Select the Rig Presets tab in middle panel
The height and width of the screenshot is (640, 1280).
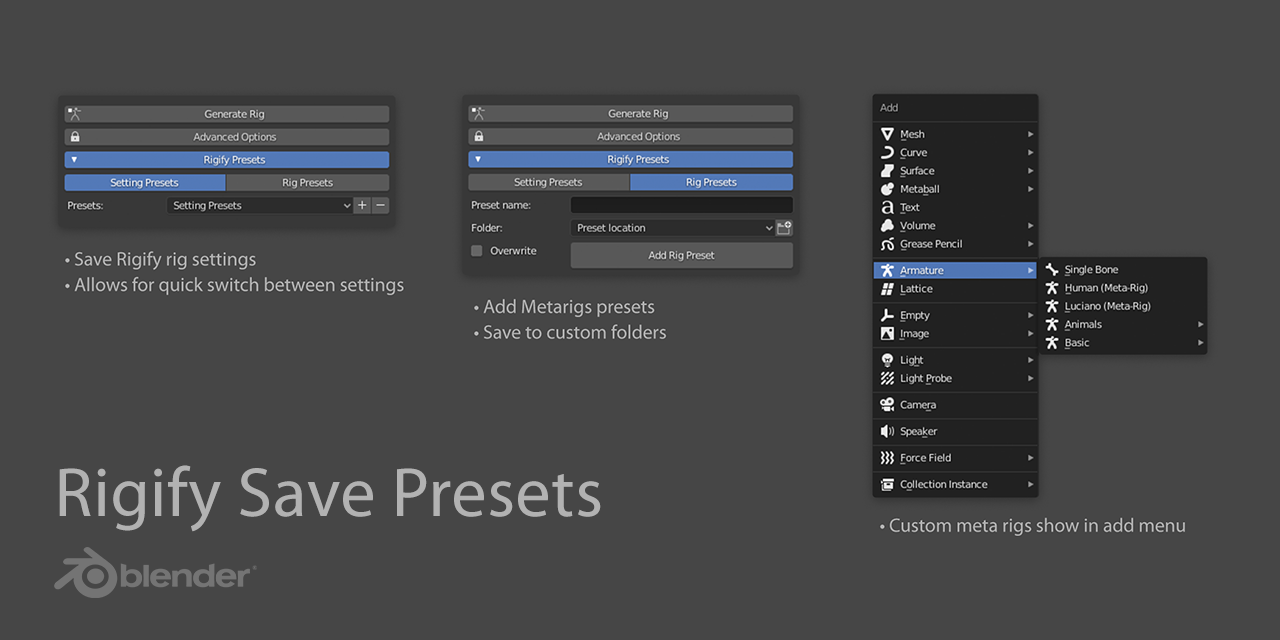(712, 182)
